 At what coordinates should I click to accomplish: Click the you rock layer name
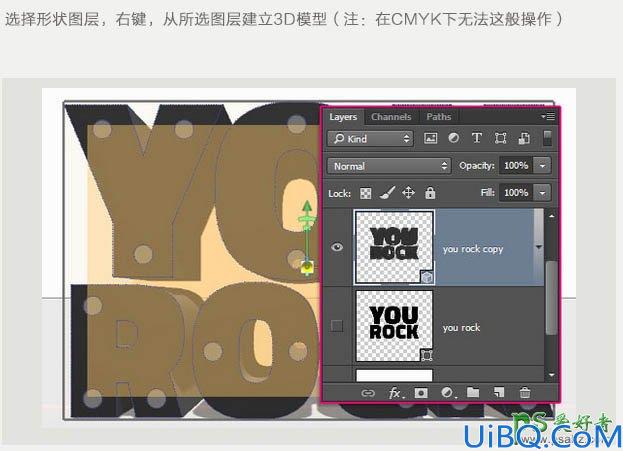coord(461,328)
